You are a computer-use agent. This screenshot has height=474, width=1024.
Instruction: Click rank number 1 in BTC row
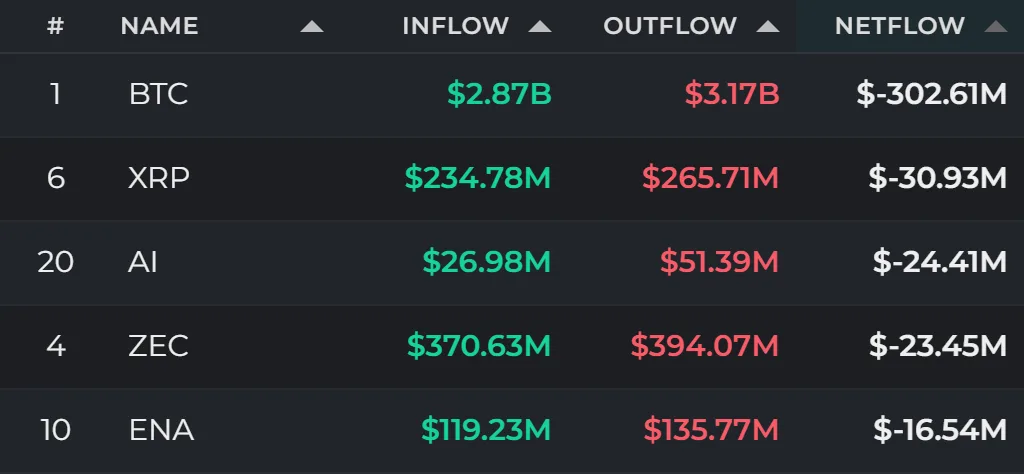56,94
